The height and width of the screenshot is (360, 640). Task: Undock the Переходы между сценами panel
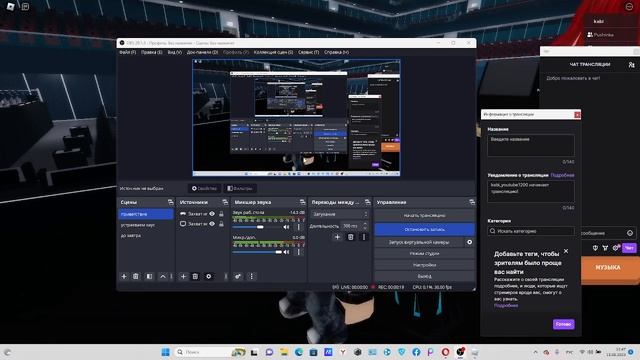pos(367,202)
